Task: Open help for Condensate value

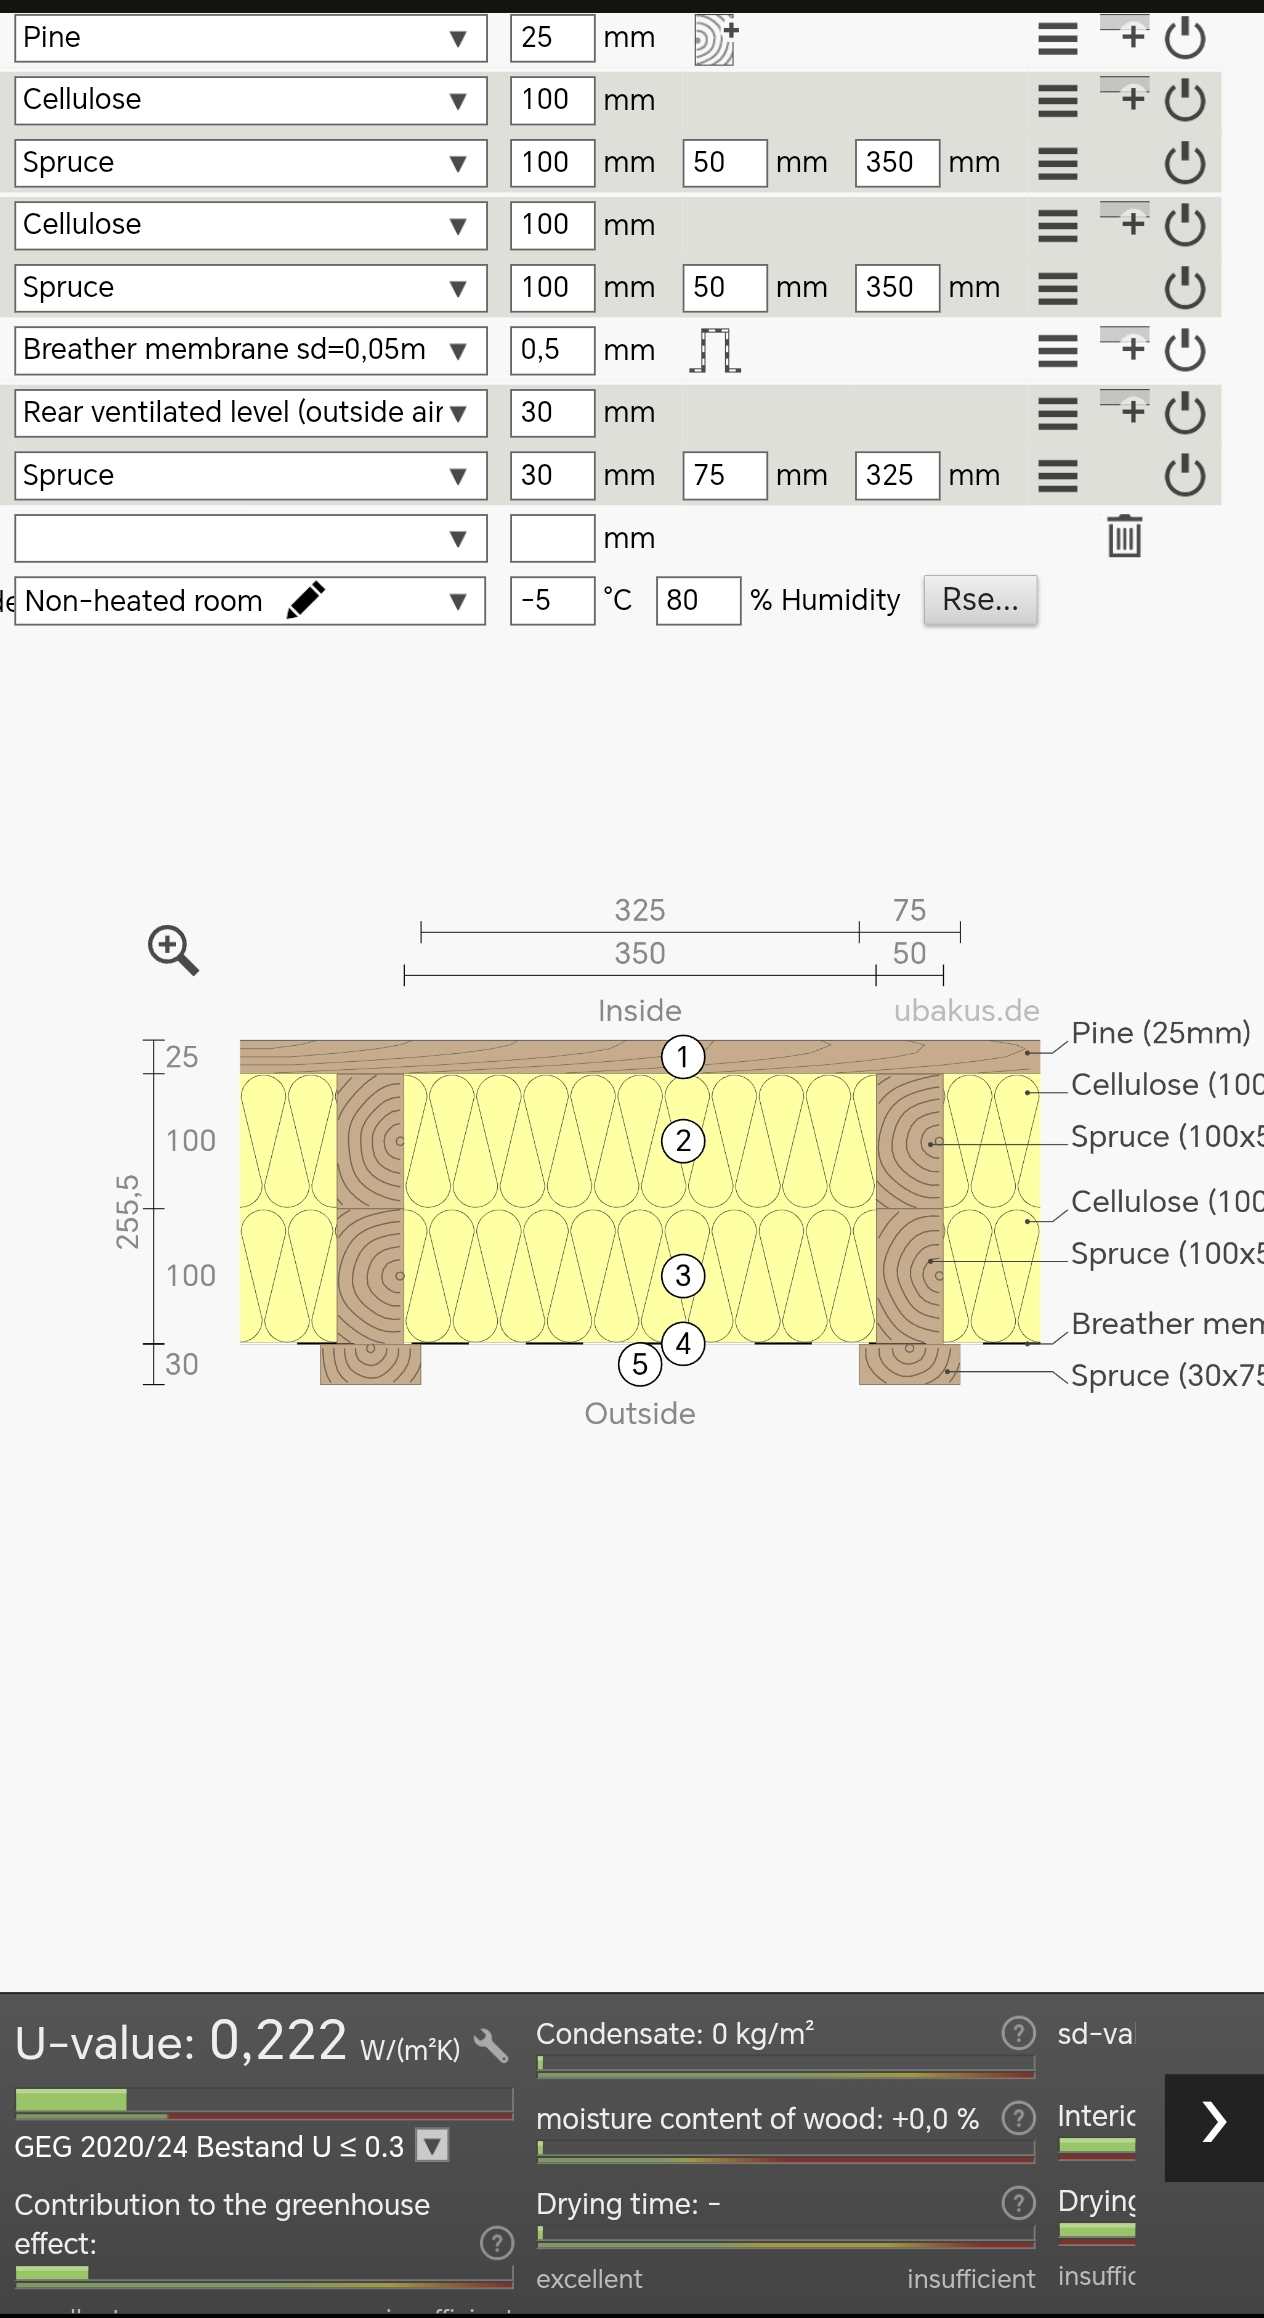Action: pos(1018,2033)
